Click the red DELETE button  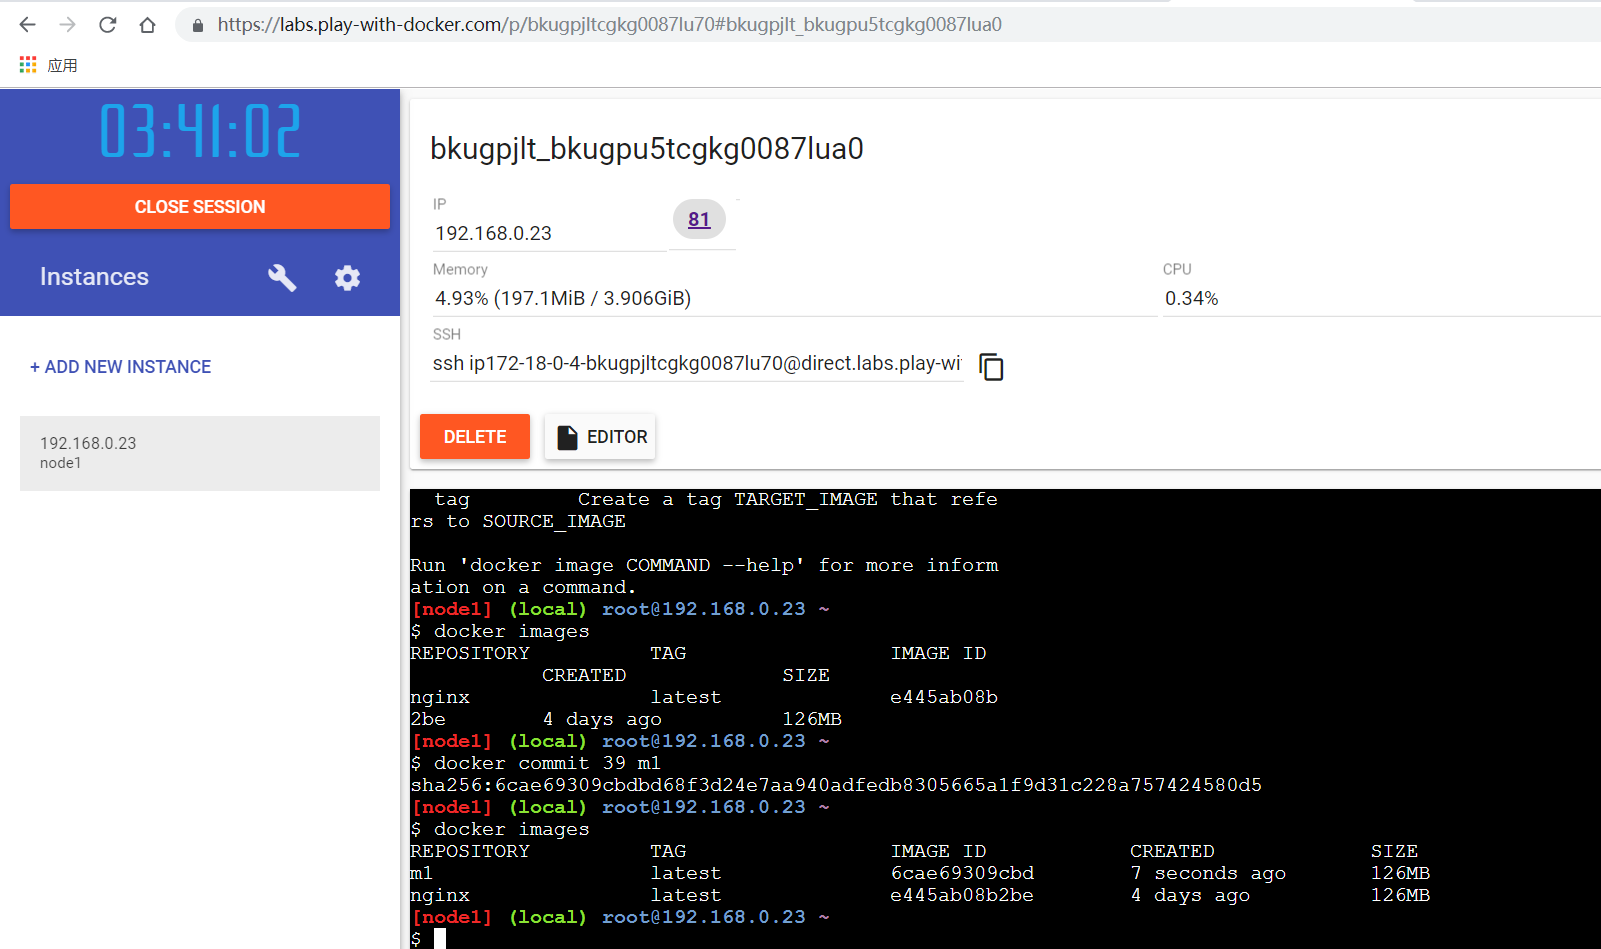475,437
